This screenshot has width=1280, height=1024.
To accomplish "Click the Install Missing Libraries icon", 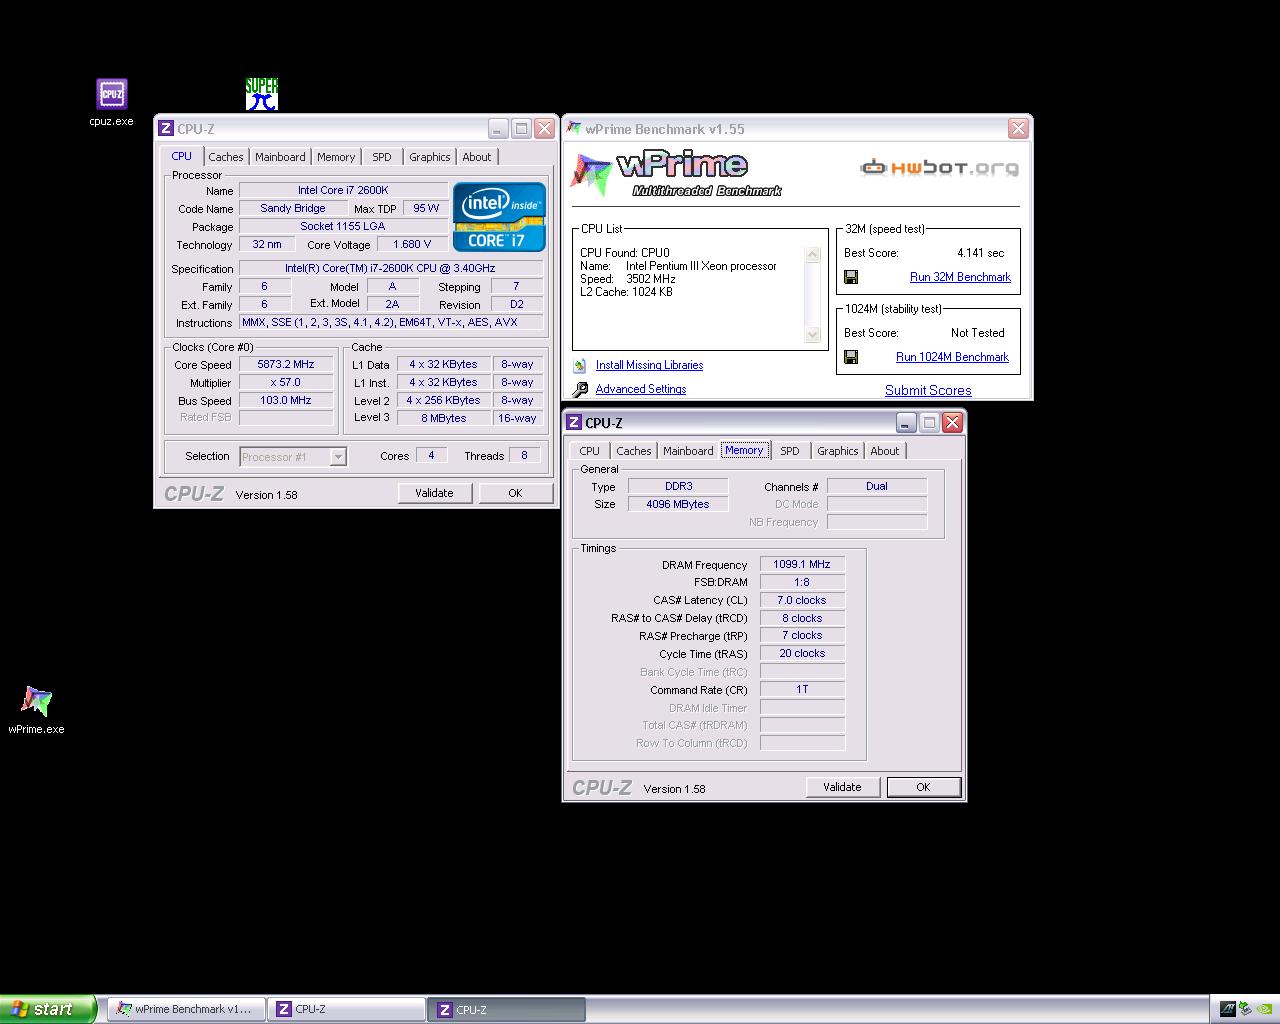I will click(x=580, y=365).
